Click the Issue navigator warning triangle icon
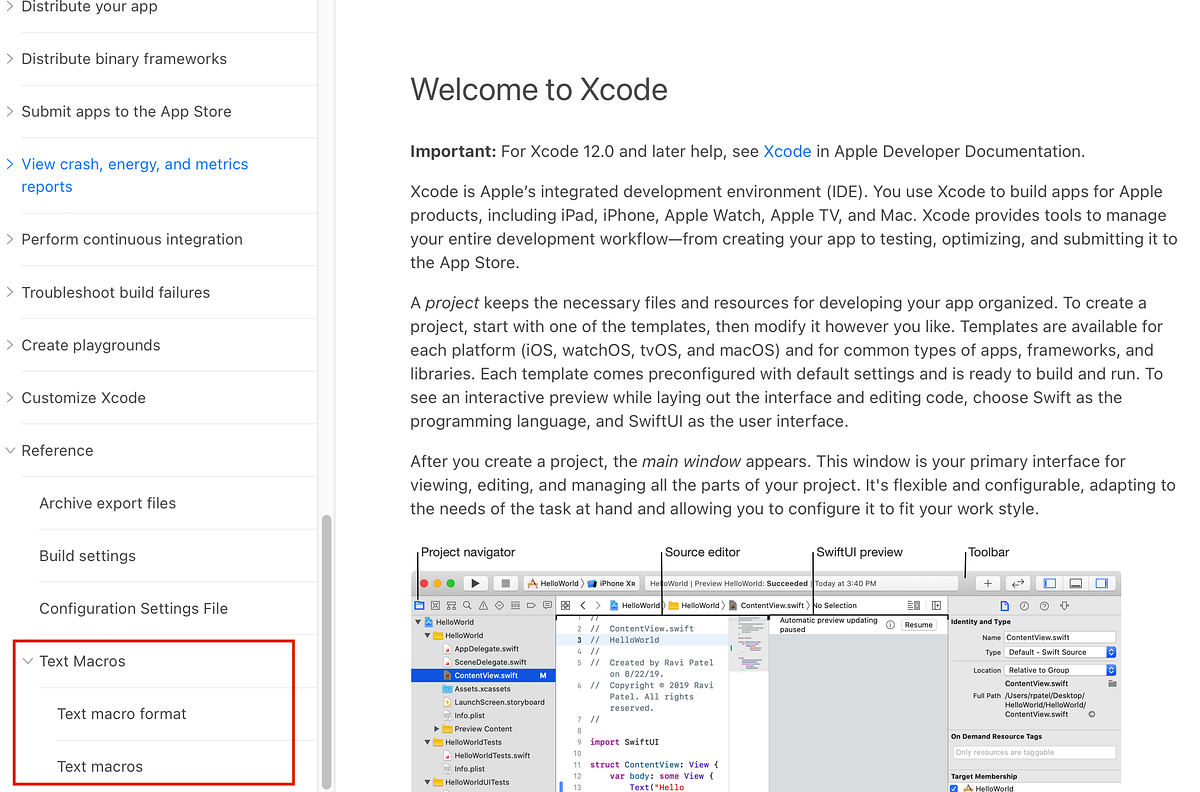The image size is (1200, 792). [485, 606]
